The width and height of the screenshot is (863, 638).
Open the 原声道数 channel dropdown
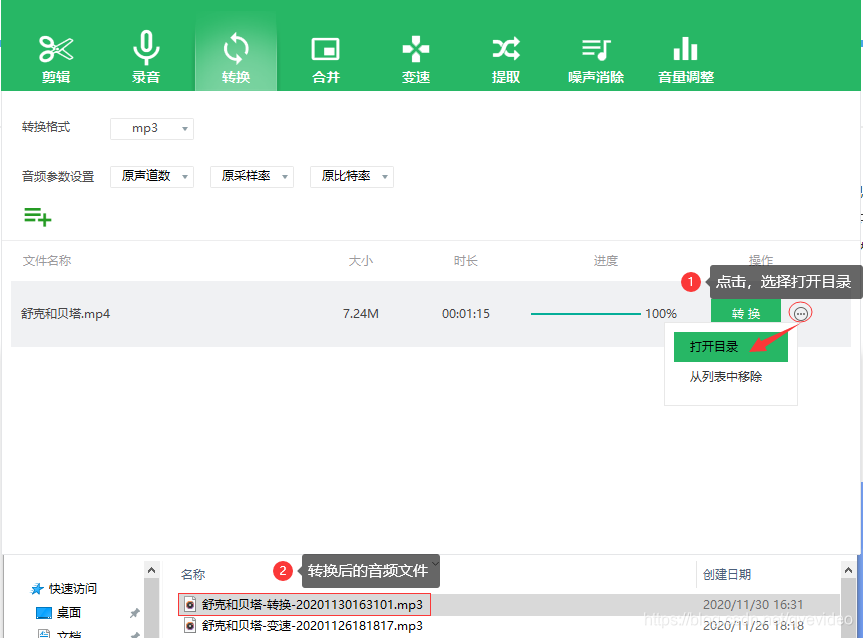[x=152, y=177]
